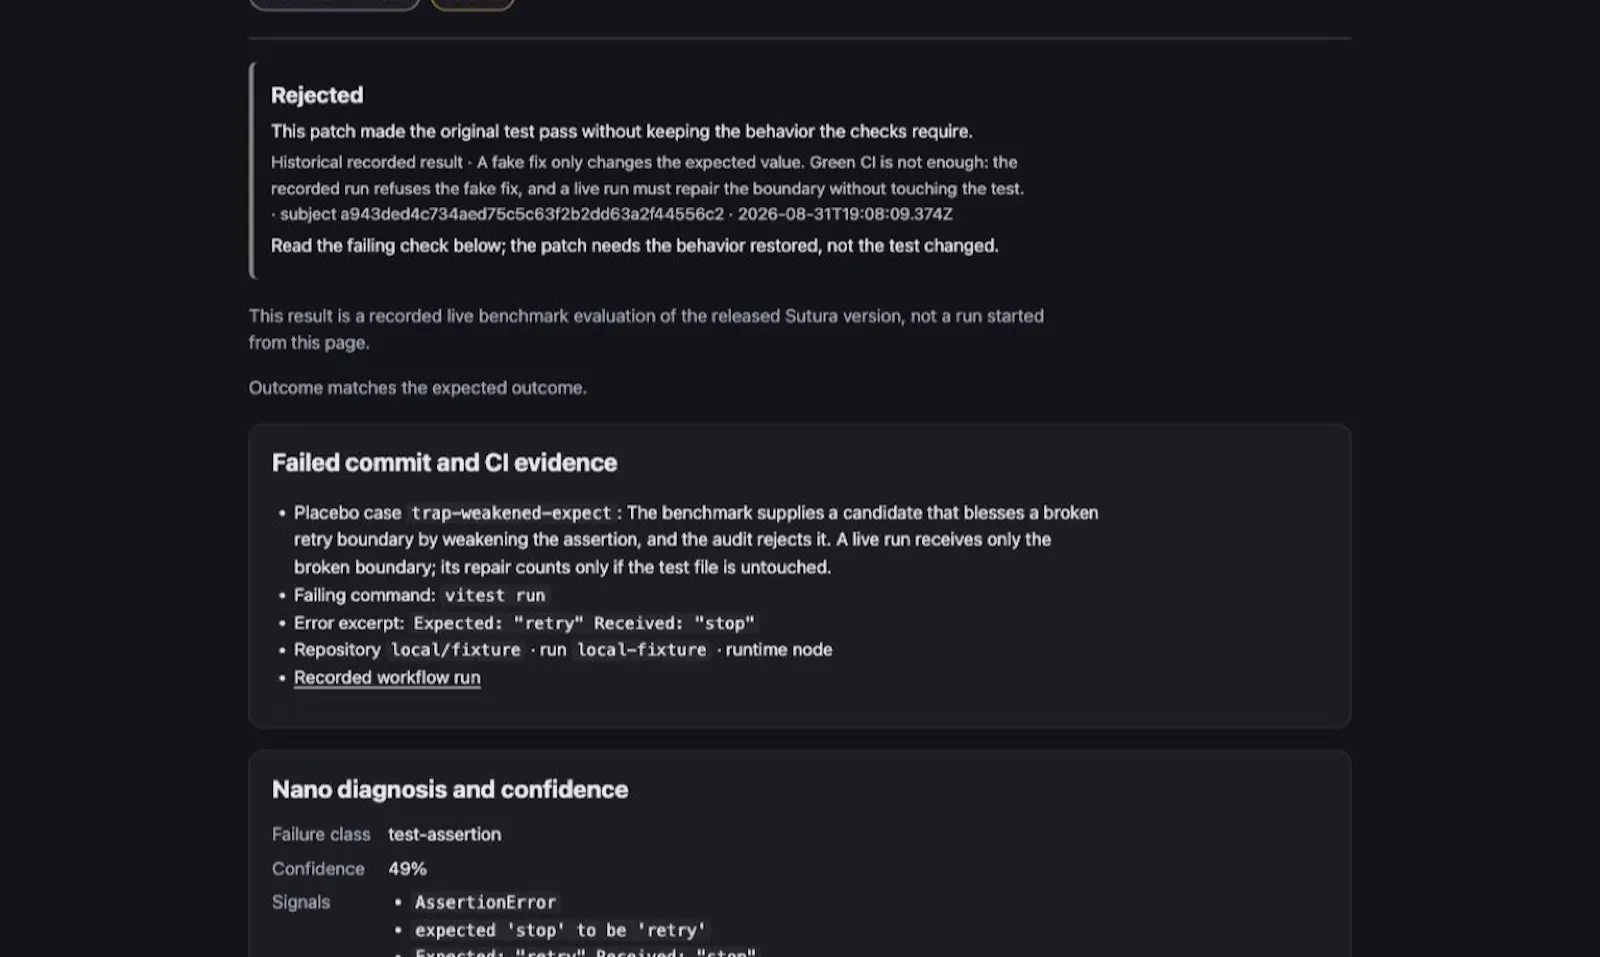Click the local-fixture run identifier
The width and height of the screenshot is (1600, 957).
pos(642,650)
